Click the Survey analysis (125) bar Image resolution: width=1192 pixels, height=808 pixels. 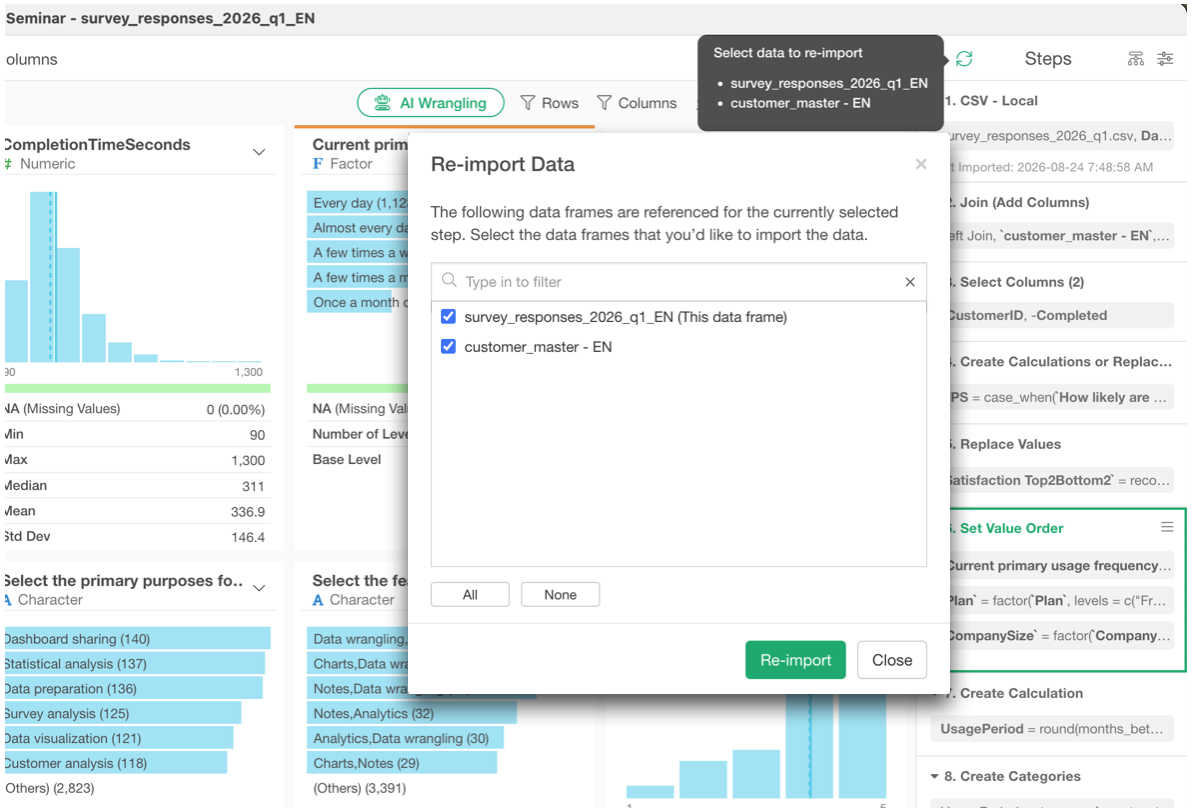(123, 714)
